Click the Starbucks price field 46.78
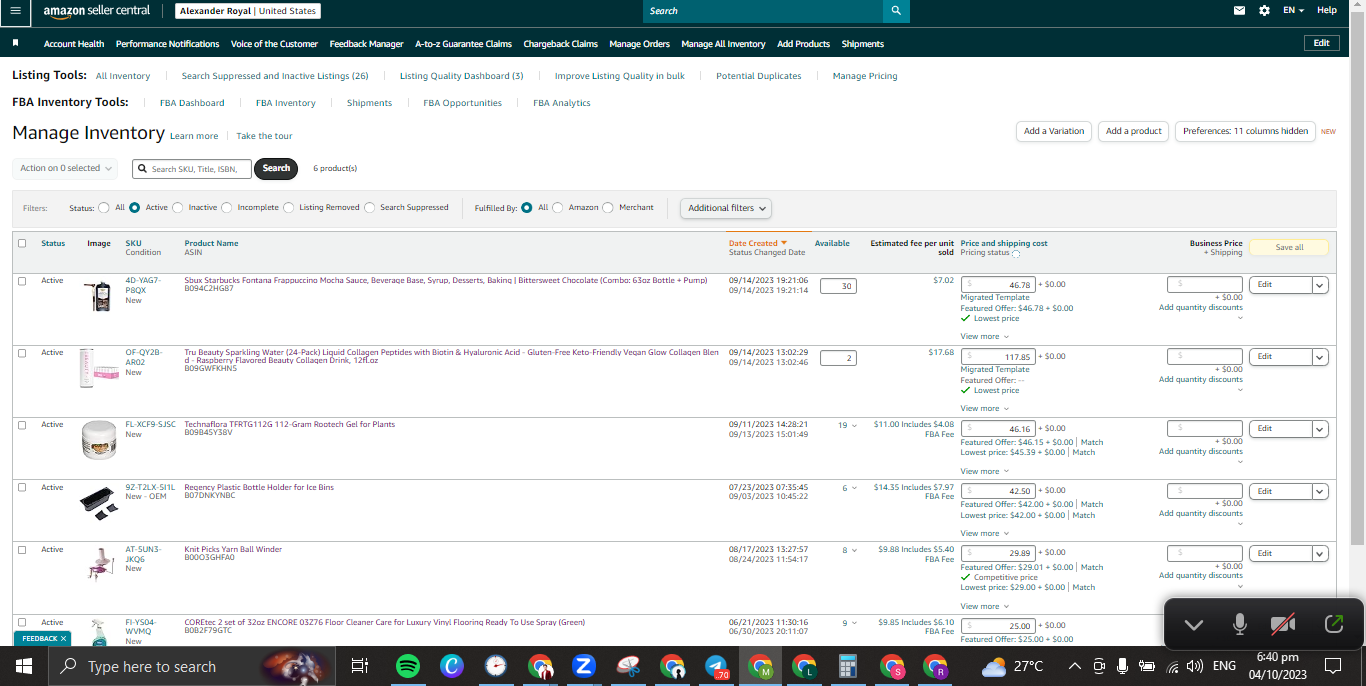The image size is (1366, 686). [998, 285]
